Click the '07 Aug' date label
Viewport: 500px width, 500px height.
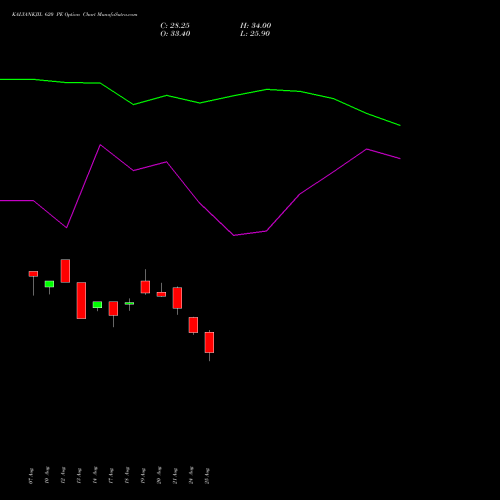[31, 476]
